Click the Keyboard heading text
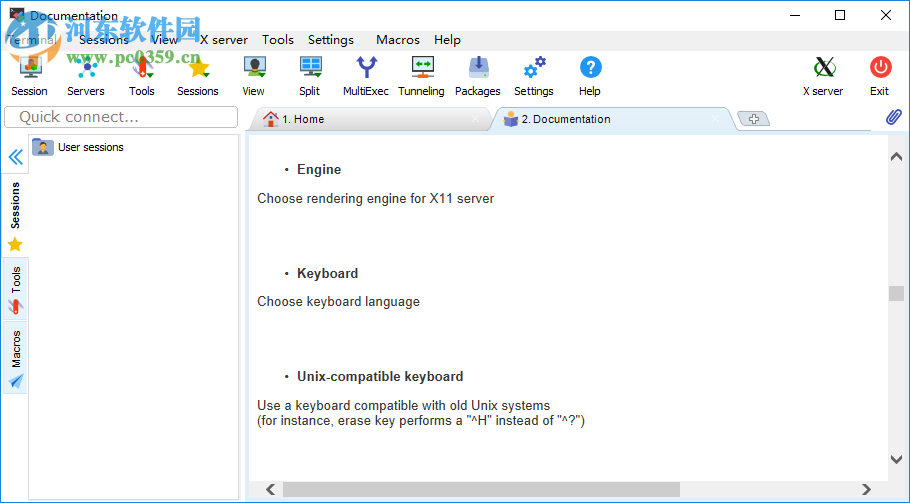This screenshot has width=910, height=503. (327, 273)
